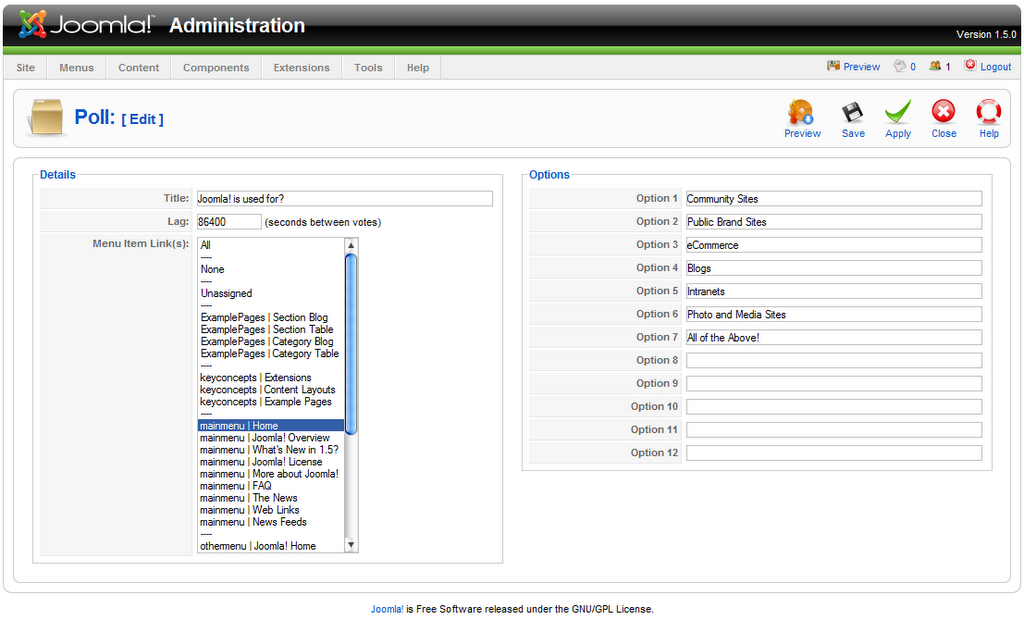
Task: Apply changes using the green checkmark
Action: point(898,119)
